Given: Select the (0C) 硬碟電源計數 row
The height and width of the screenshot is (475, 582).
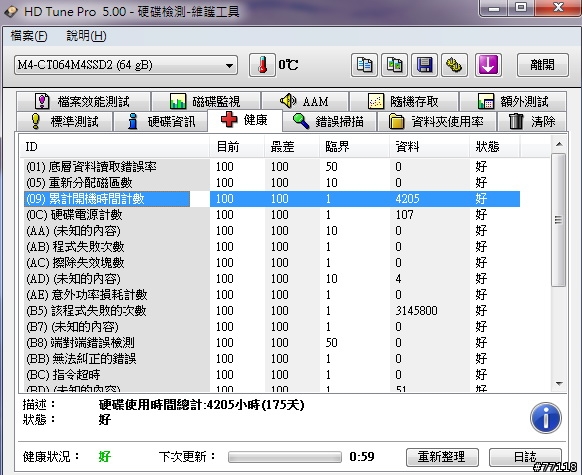Looking at the screenshot, I should point(272,214).
